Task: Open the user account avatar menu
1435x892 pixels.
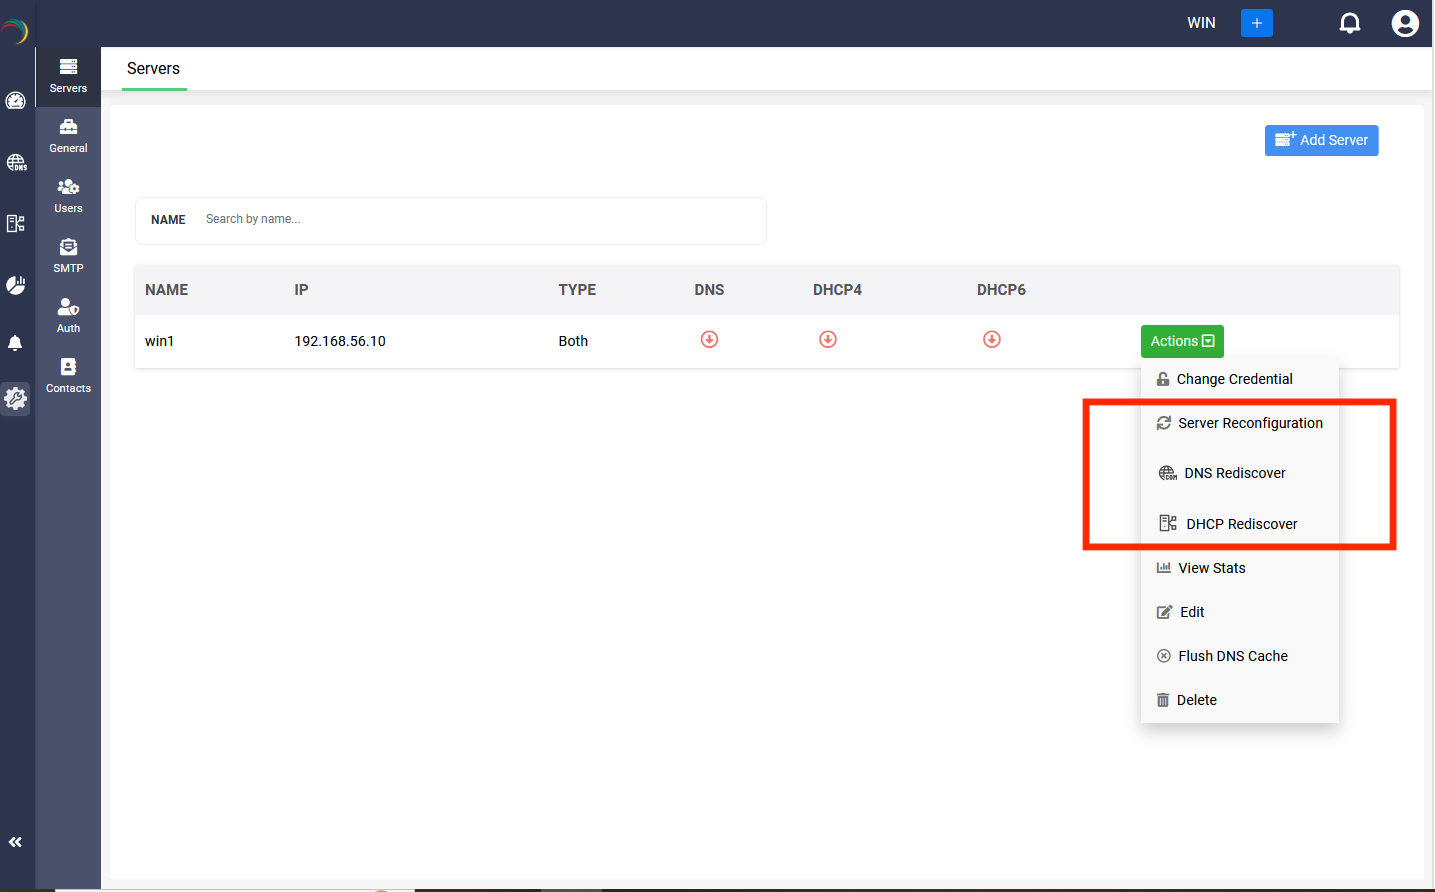Action: (x=1405, y=22)
